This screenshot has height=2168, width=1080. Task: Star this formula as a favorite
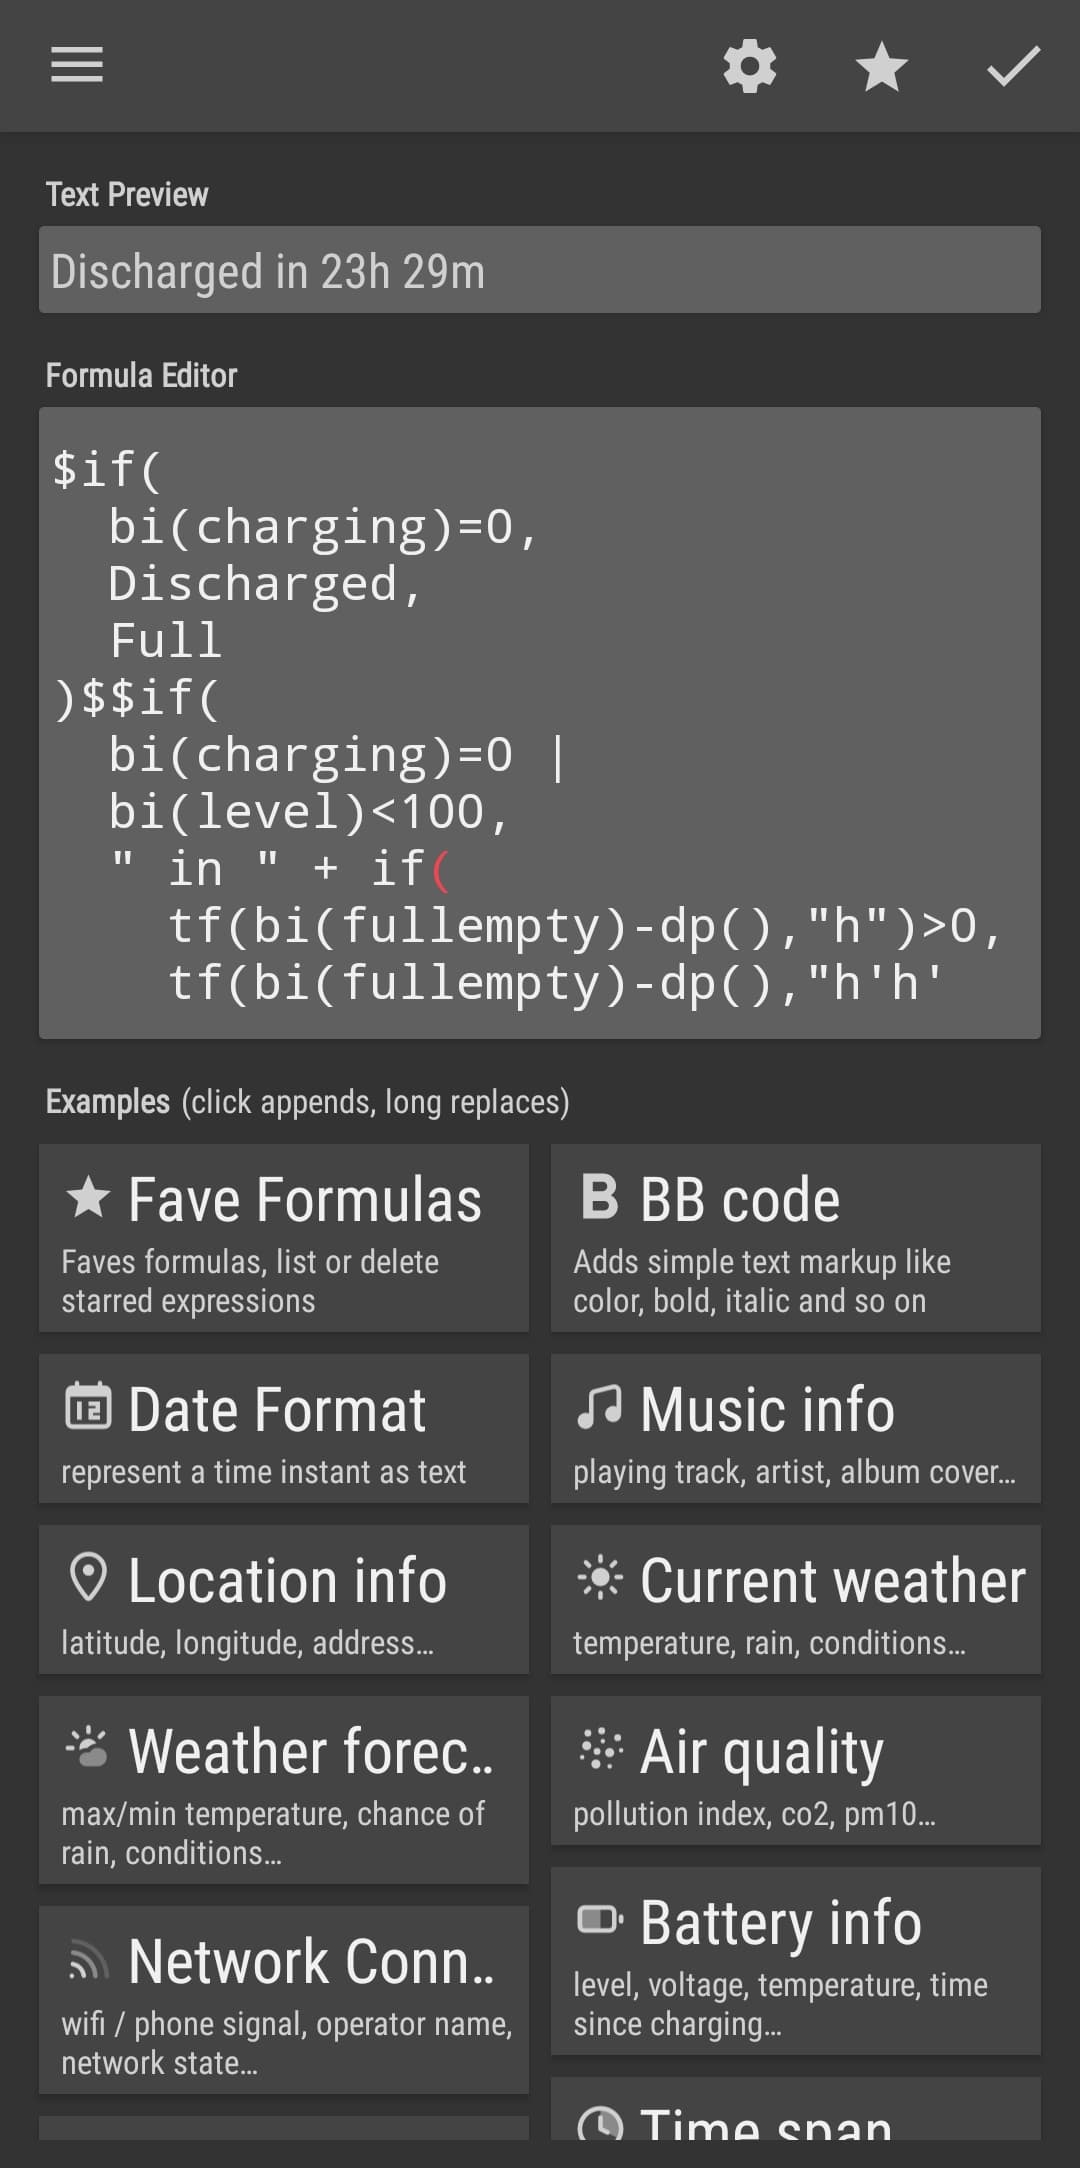[882, 67]
